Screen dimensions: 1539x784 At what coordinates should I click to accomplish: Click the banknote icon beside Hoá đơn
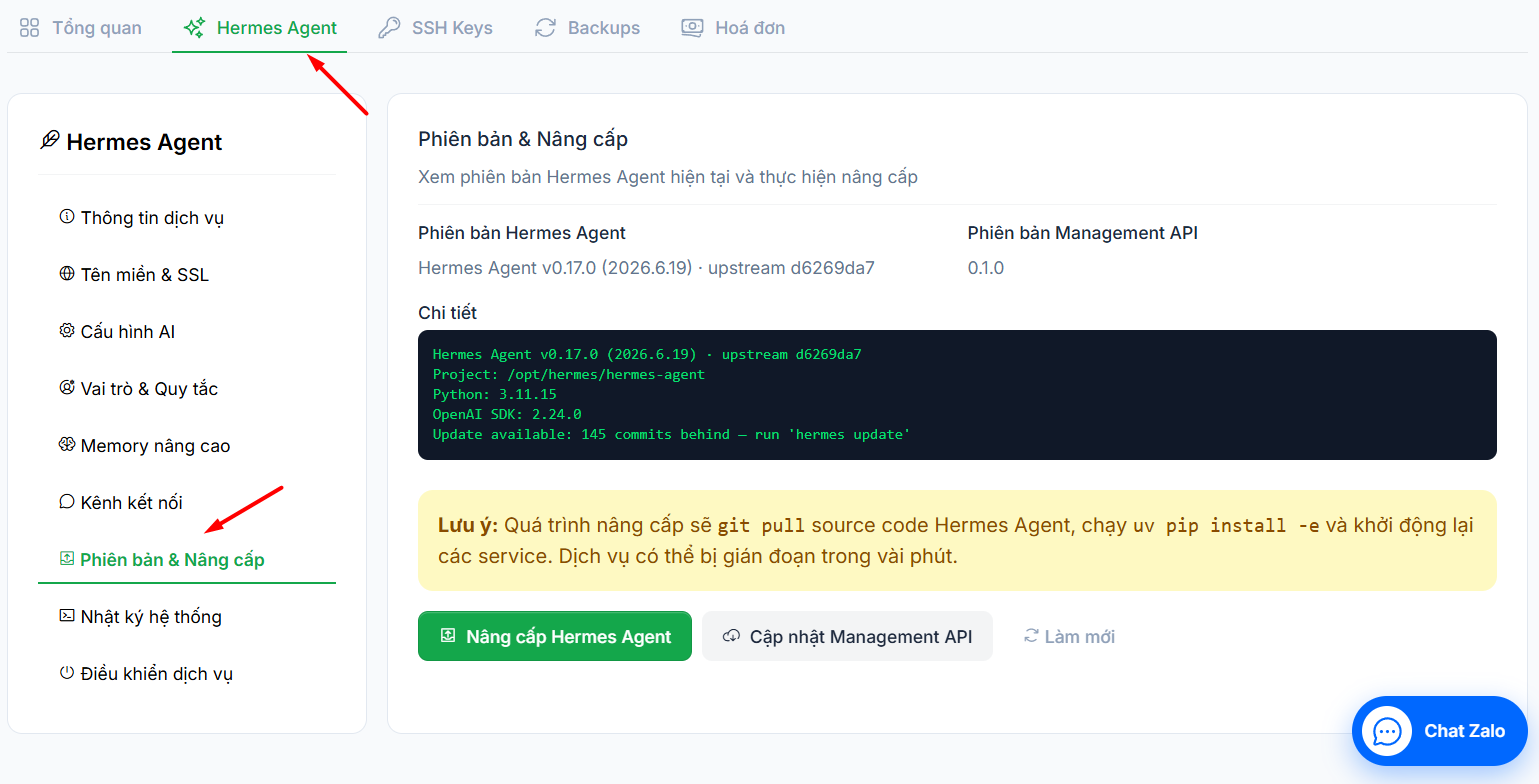point(692,28)
